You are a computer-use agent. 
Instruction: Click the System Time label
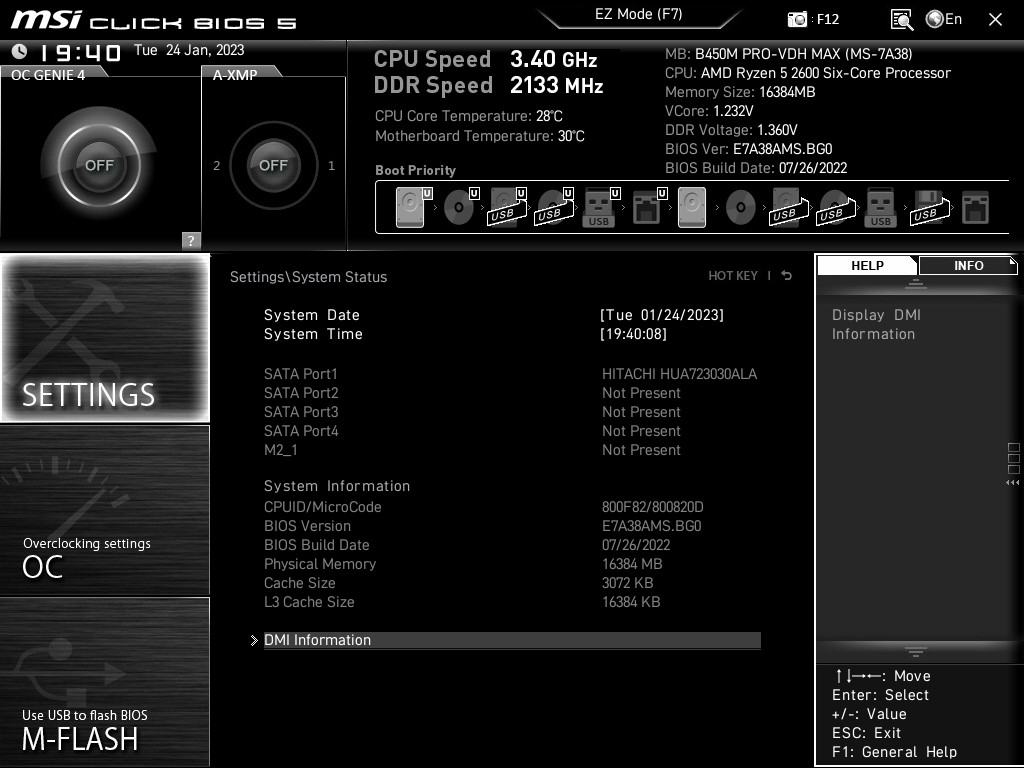[313, 334]
